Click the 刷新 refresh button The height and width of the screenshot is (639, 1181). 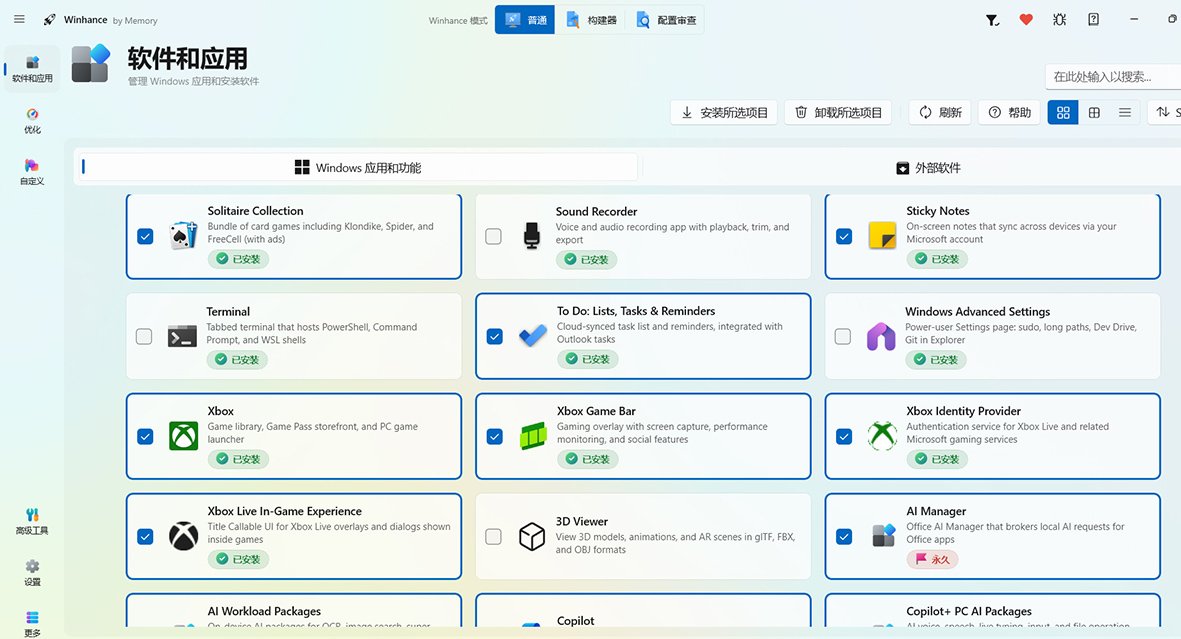pyautogui.click(x=940, y=112)
